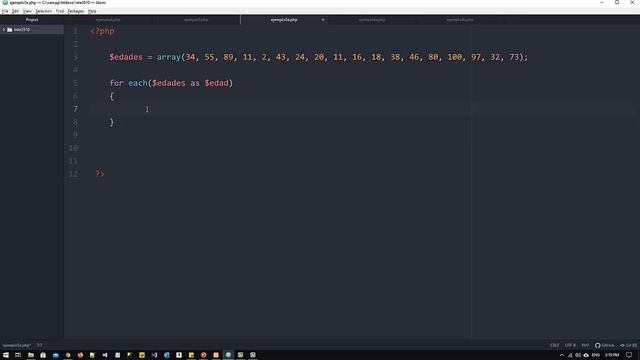The image size is (640, 360).
Task: Open the Help menu
Action: tap(92, 11)
